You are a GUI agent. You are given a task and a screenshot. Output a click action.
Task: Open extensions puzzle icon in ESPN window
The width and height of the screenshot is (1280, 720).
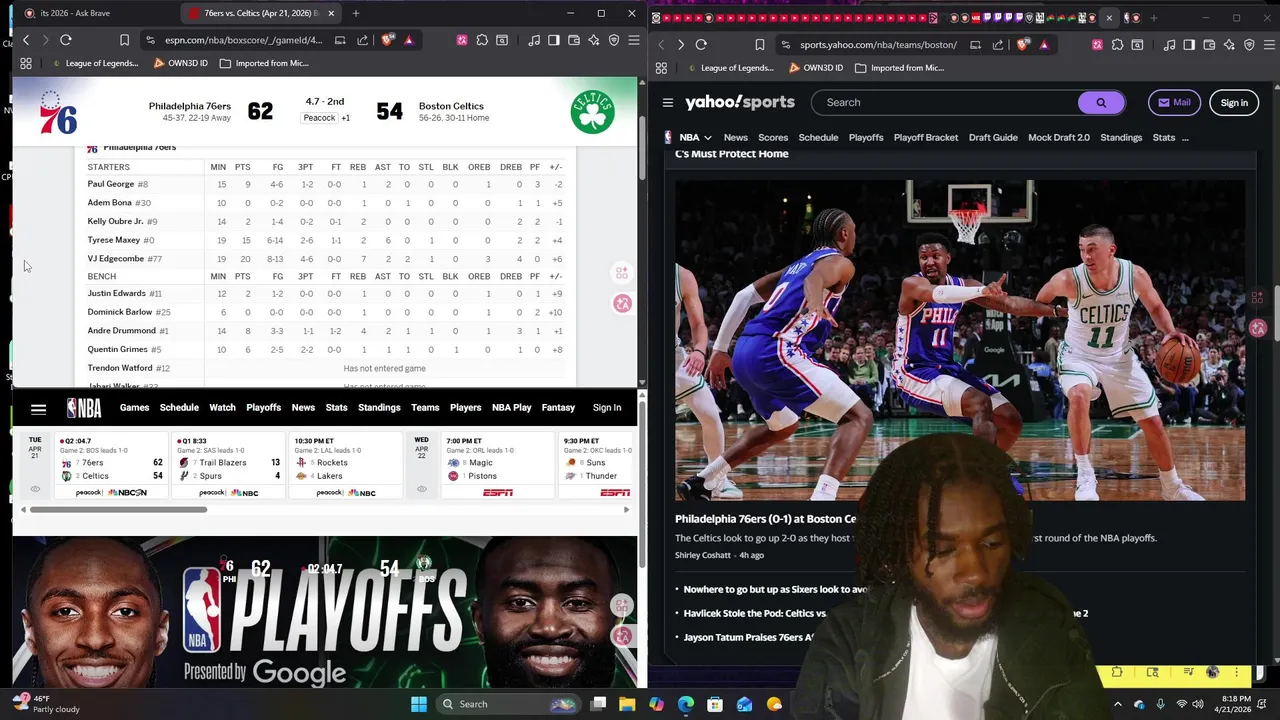click(482, 40)
